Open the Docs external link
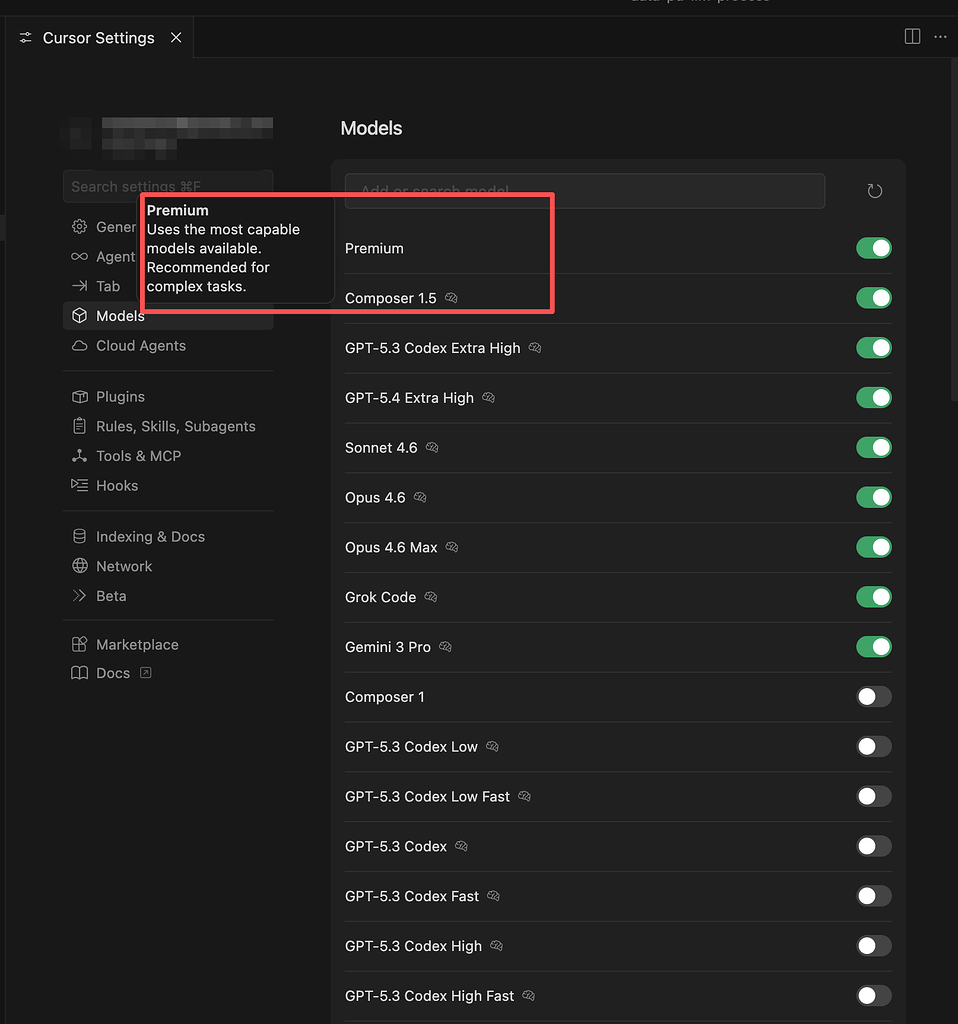The height and width of the screenshot is (1024, 958). (x=168, y=673)
